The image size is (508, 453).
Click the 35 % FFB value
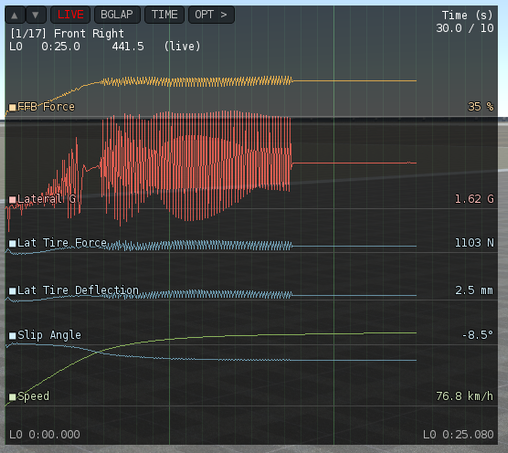480,107
